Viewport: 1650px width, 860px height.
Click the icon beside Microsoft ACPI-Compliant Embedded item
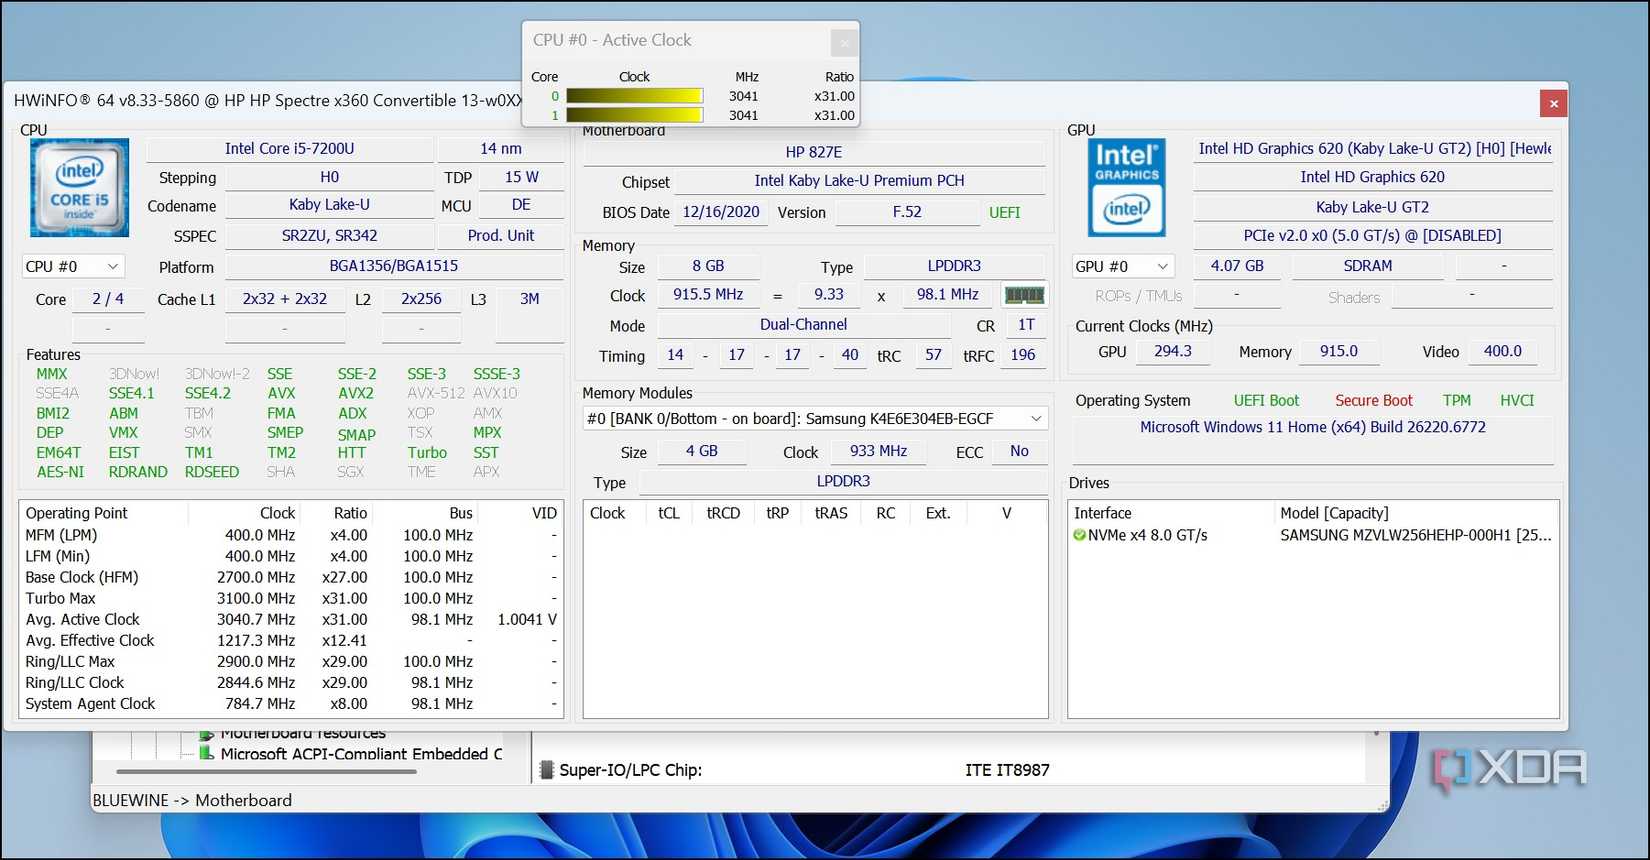(x=207, y=753)
